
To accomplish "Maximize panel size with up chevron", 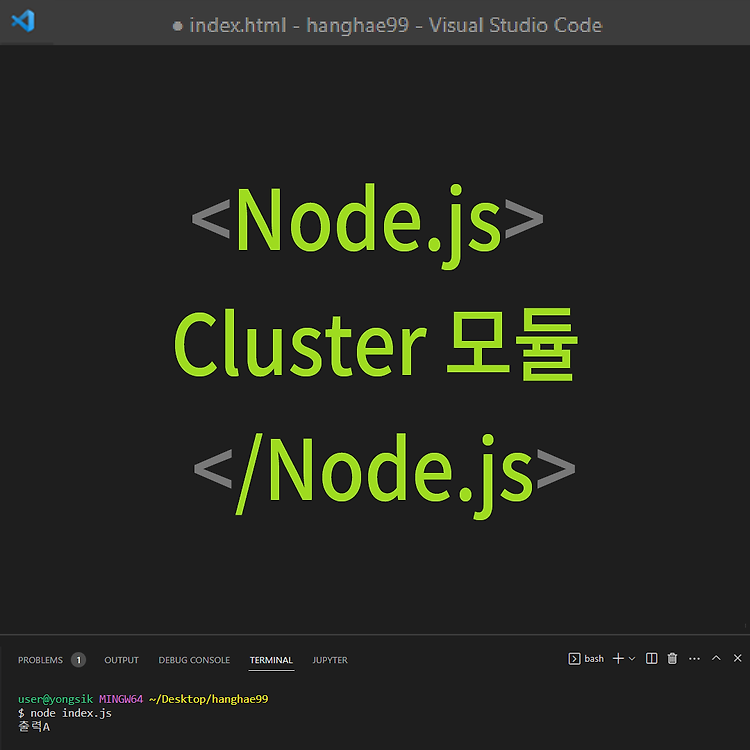I will [x=716, y=658].
